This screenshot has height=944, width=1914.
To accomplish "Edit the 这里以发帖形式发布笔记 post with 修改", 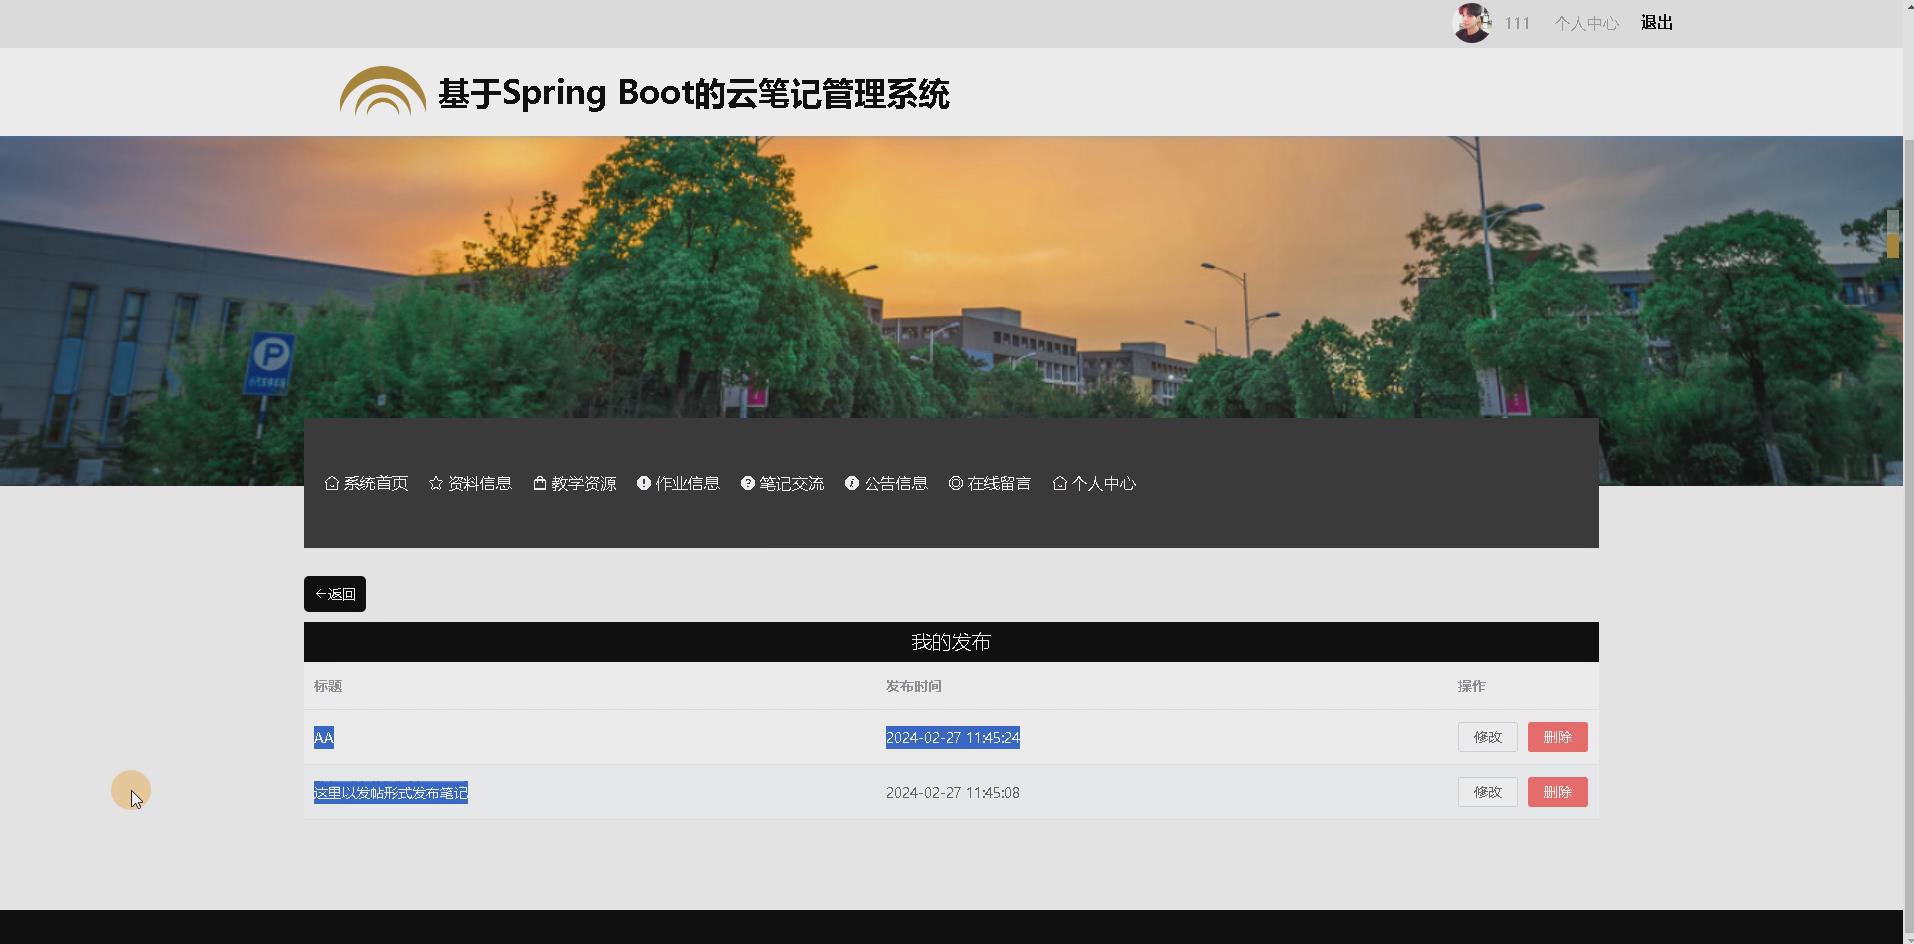I will point(1488,792).
